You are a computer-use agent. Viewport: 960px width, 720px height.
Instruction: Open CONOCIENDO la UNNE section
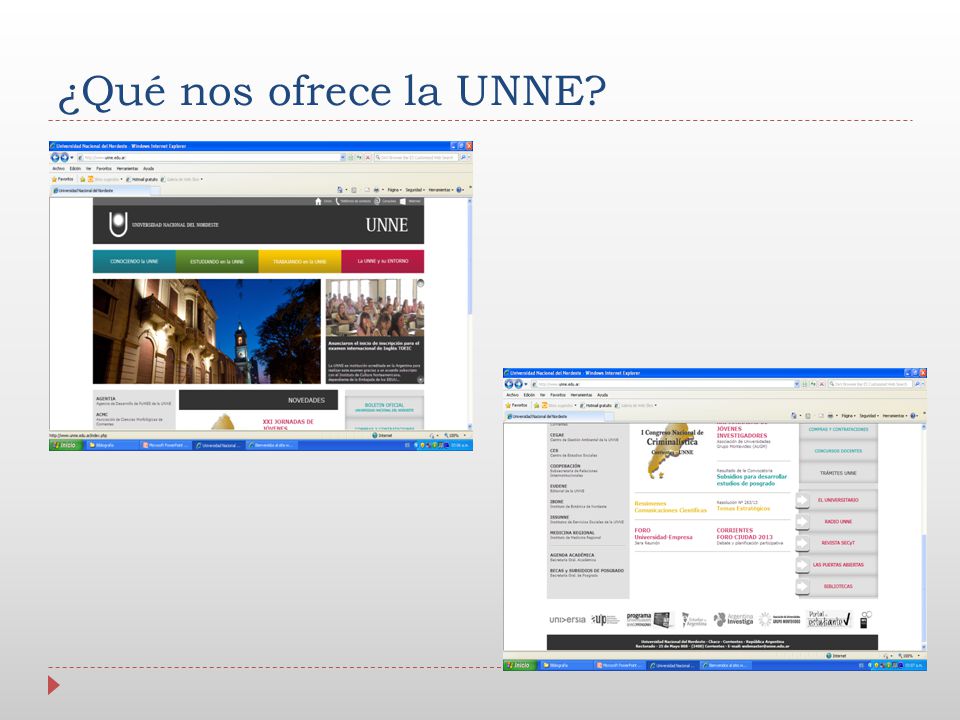tap(134, 261)
